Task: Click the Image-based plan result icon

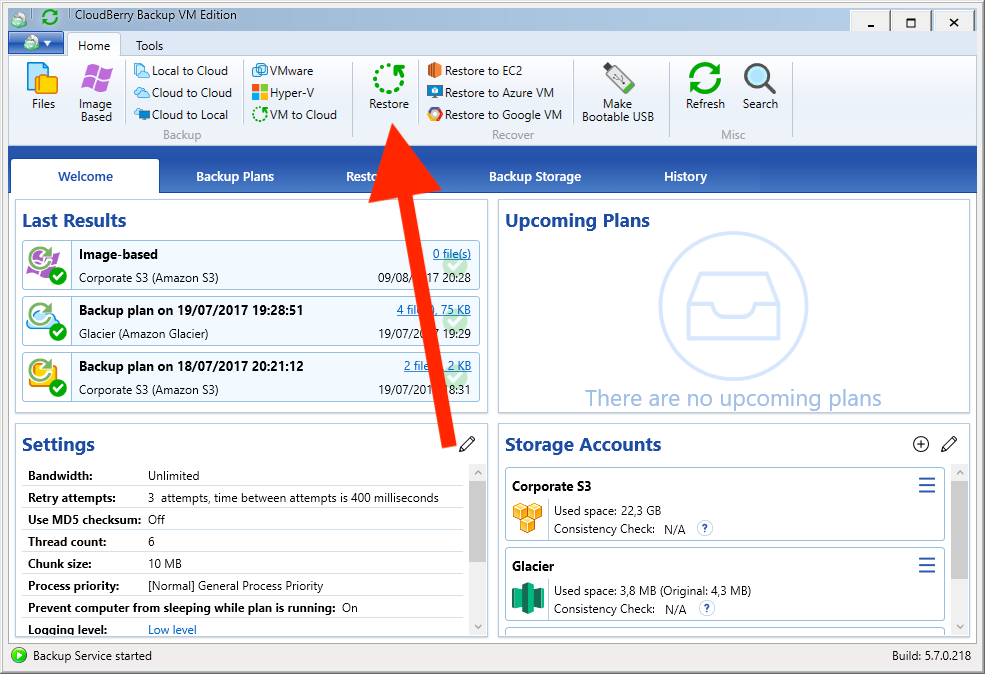Action: click(x=45, y=264)
